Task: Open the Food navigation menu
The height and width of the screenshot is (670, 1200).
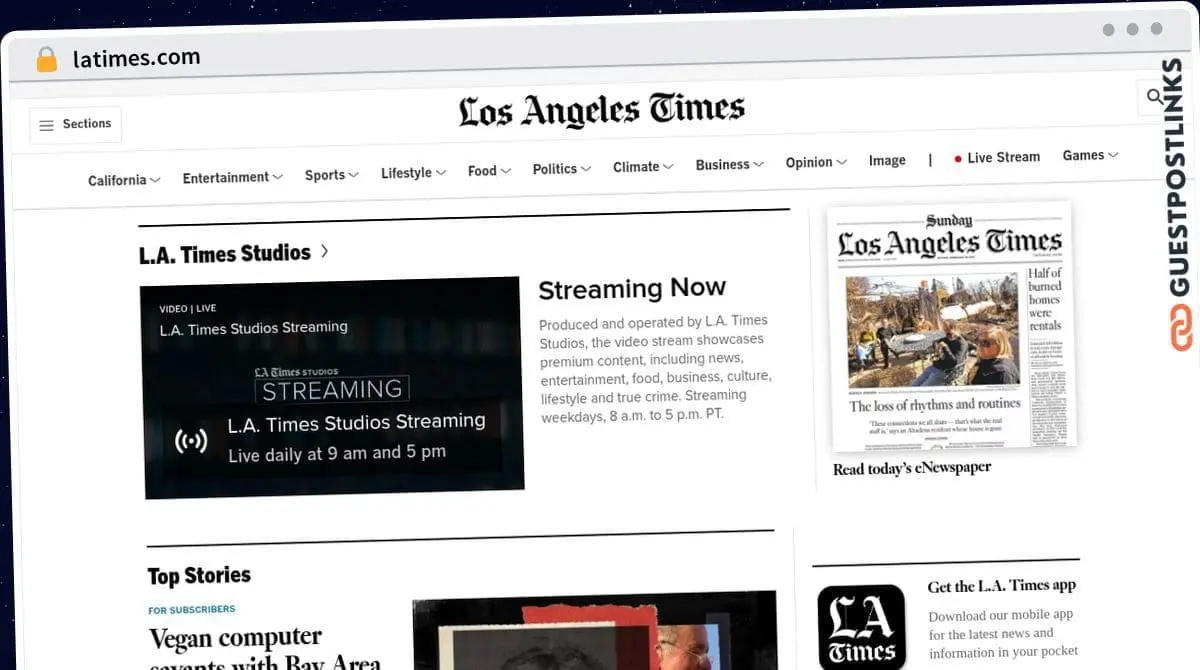Action: click(489, 171)
